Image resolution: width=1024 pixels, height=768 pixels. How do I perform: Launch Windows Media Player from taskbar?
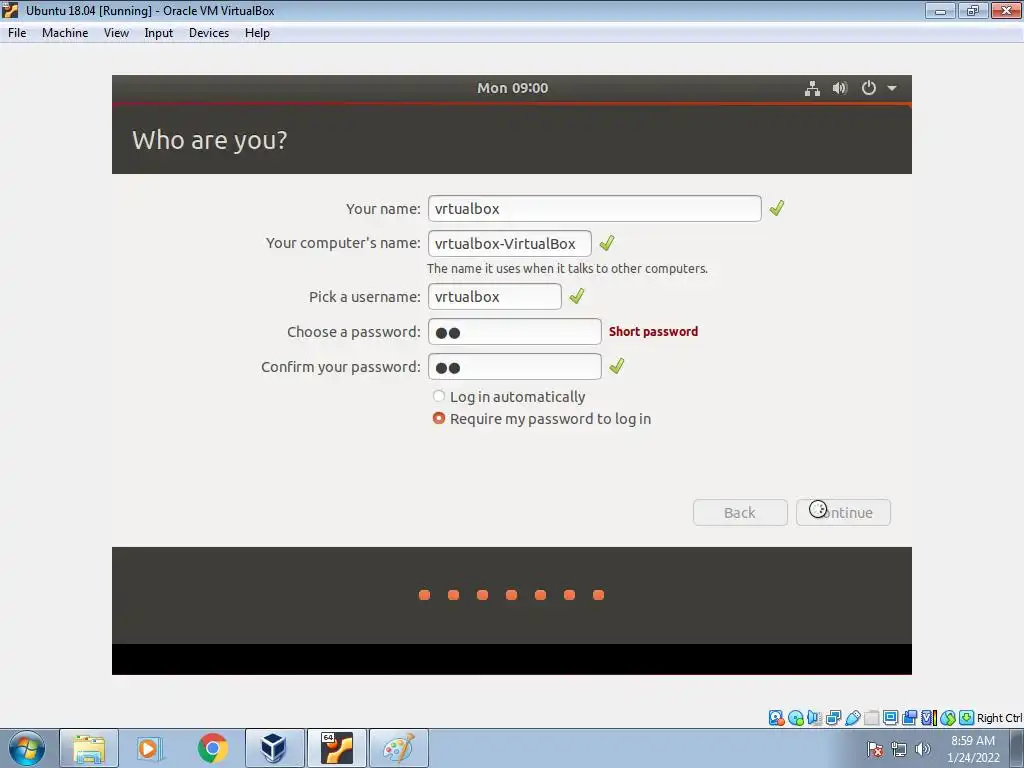pyautogui.click(x=148, y=748)
